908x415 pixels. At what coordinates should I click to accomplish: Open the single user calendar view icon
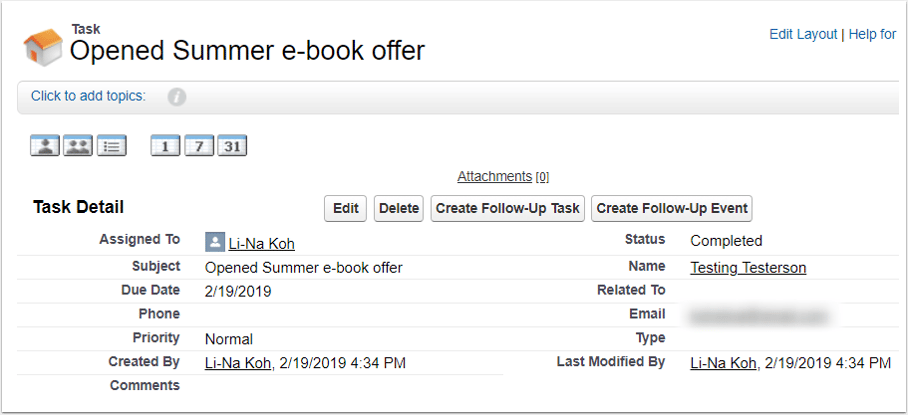[x=45, y=145]
